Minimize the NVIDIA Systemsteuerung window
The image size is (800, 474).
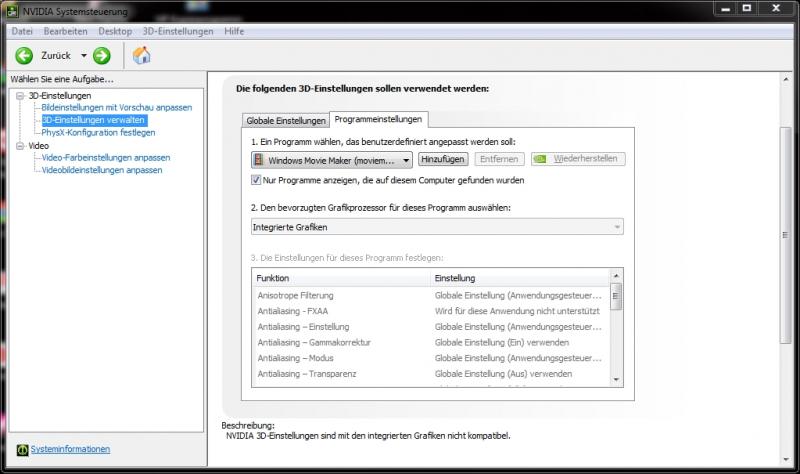click(725, 9)
